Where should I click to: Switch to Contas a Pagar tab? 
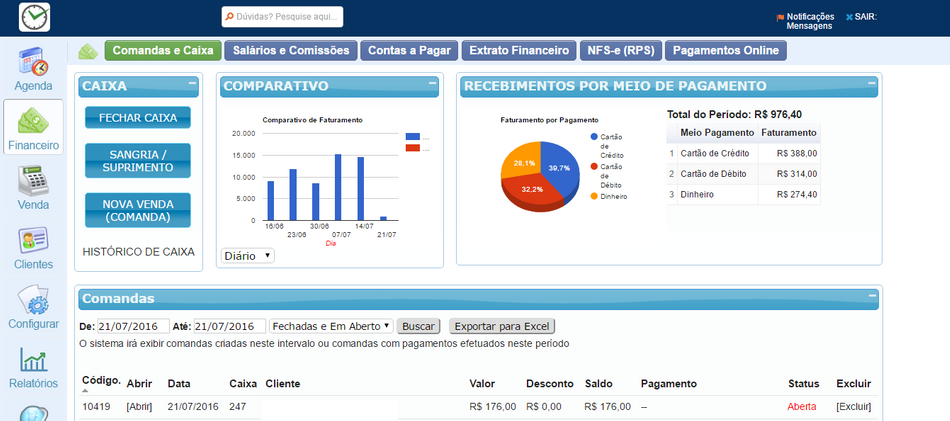409,50
